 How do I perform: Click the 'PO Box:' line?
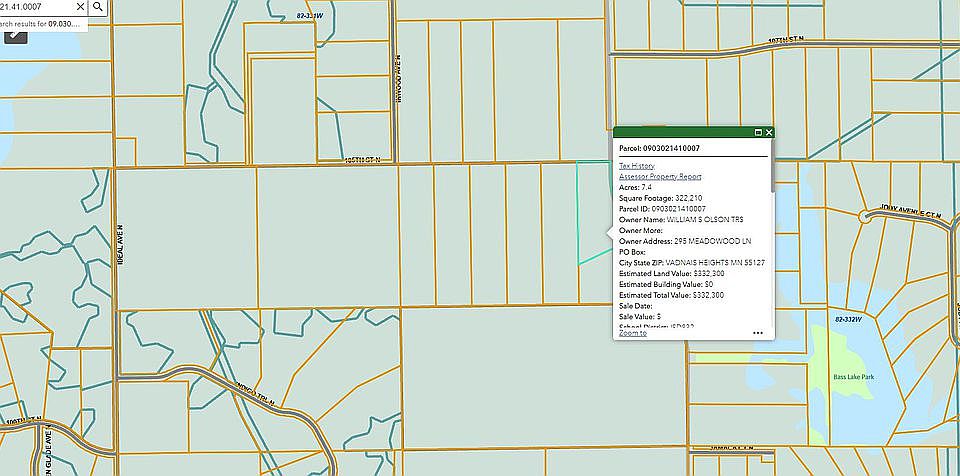tap(633, 252)
